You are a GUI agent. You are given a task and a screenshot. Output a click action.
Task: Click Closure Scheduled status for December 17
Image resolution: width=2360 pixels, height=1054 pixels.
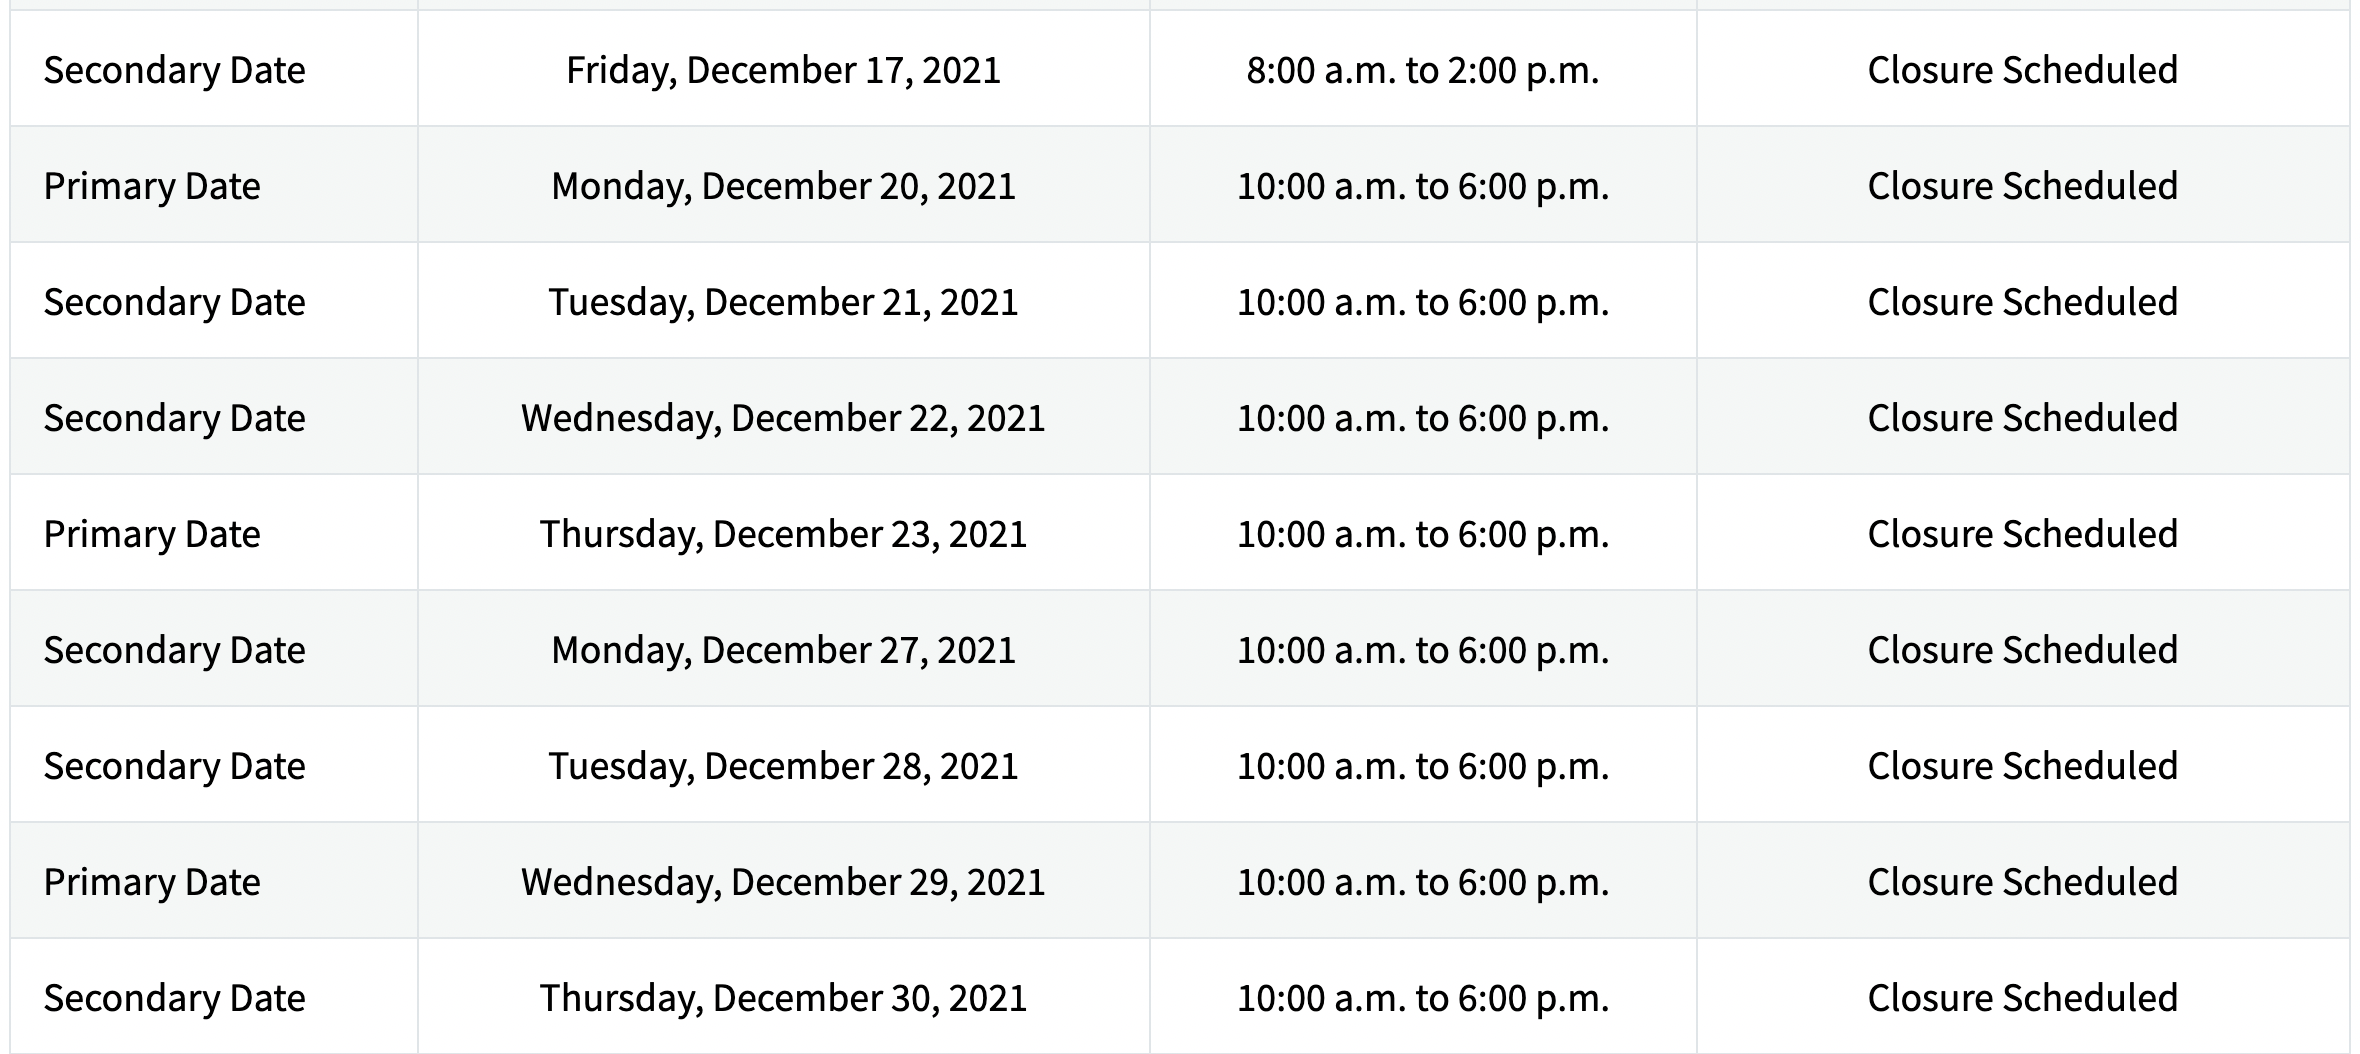click(x=2022, y=70)
